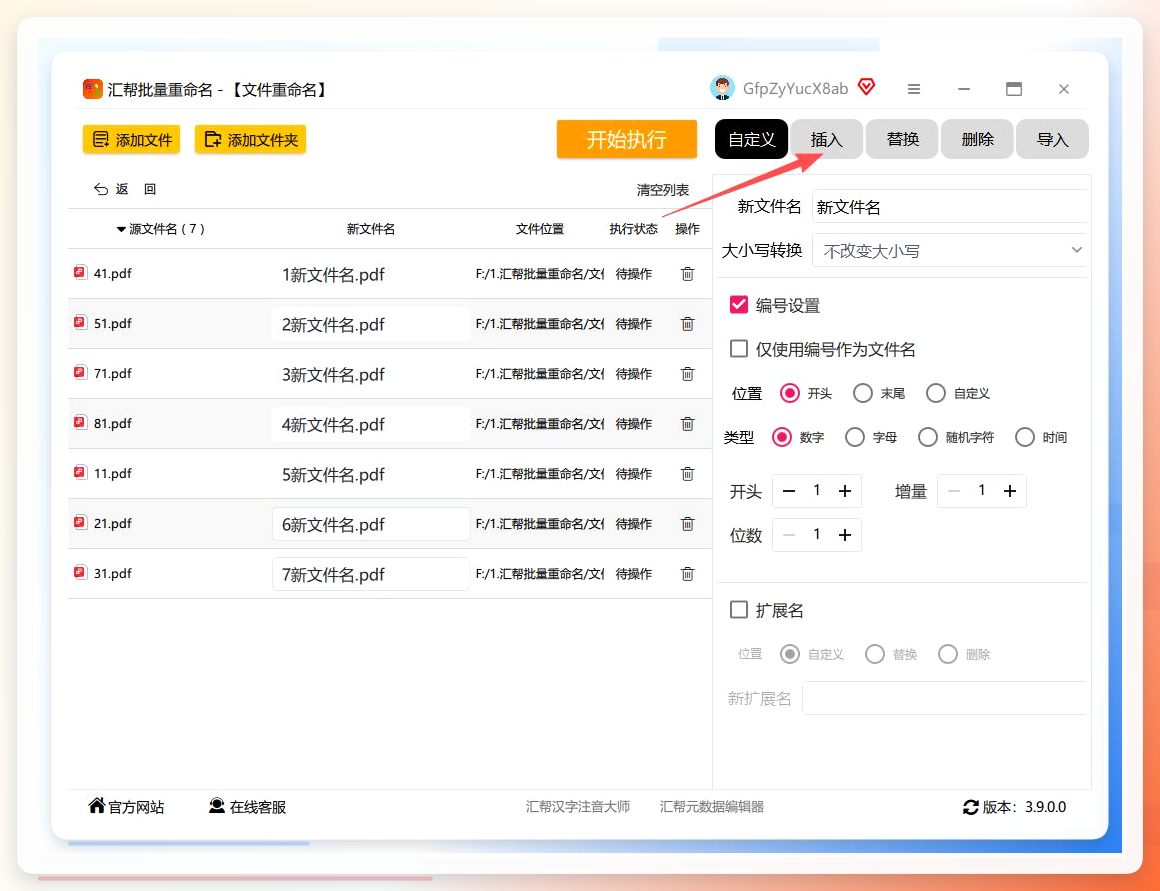Sort by 源文件名 column header arrow
1160x891 pixels.
121,229
